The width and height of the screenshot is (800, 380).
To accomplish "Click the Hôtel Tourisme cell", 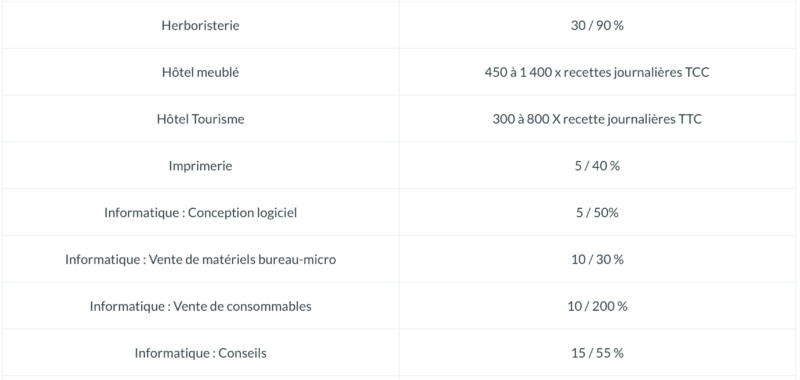I will point(201,119).
